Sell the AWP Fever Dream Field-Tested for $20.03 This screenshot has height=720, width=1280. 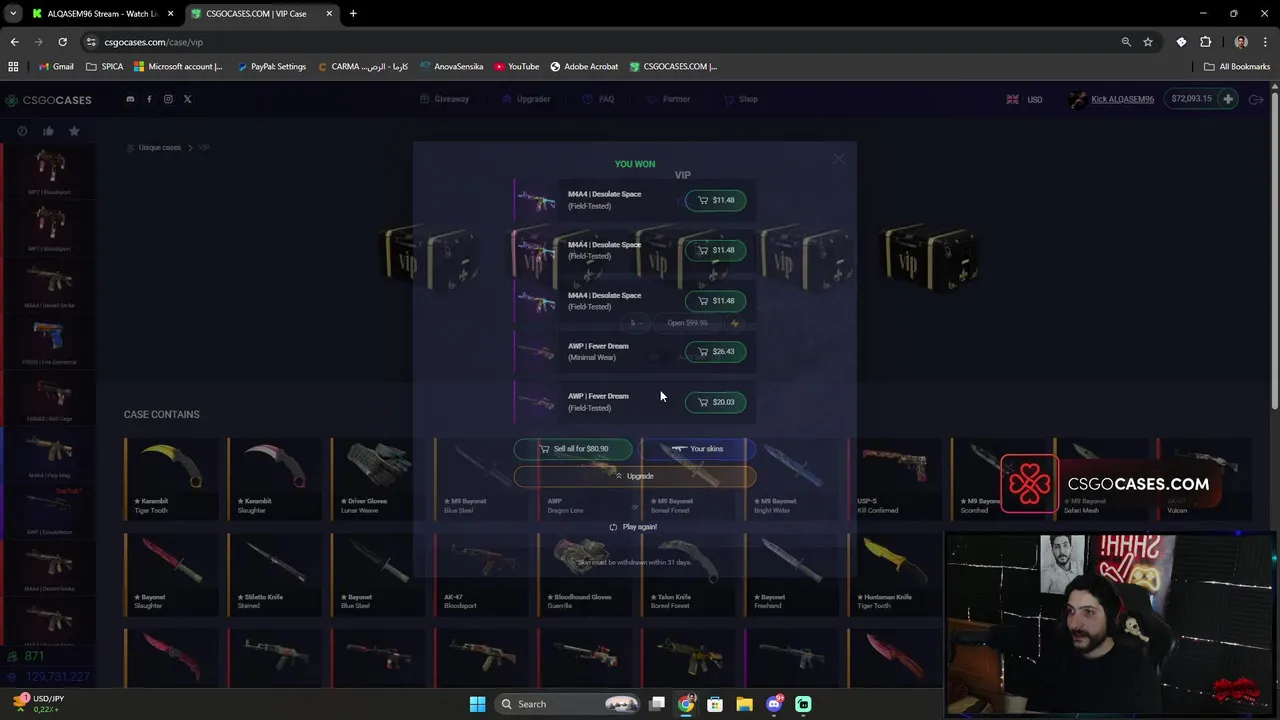tap(715, 402)
